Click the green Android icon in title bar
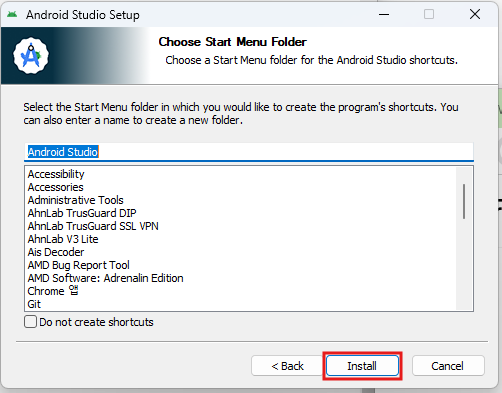 pos(12,14)
